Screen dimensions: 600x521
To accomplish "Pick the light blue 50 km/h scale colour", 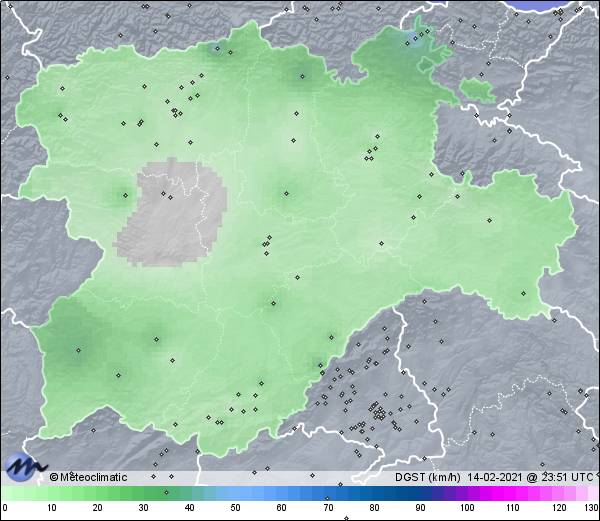I will 235,493.
